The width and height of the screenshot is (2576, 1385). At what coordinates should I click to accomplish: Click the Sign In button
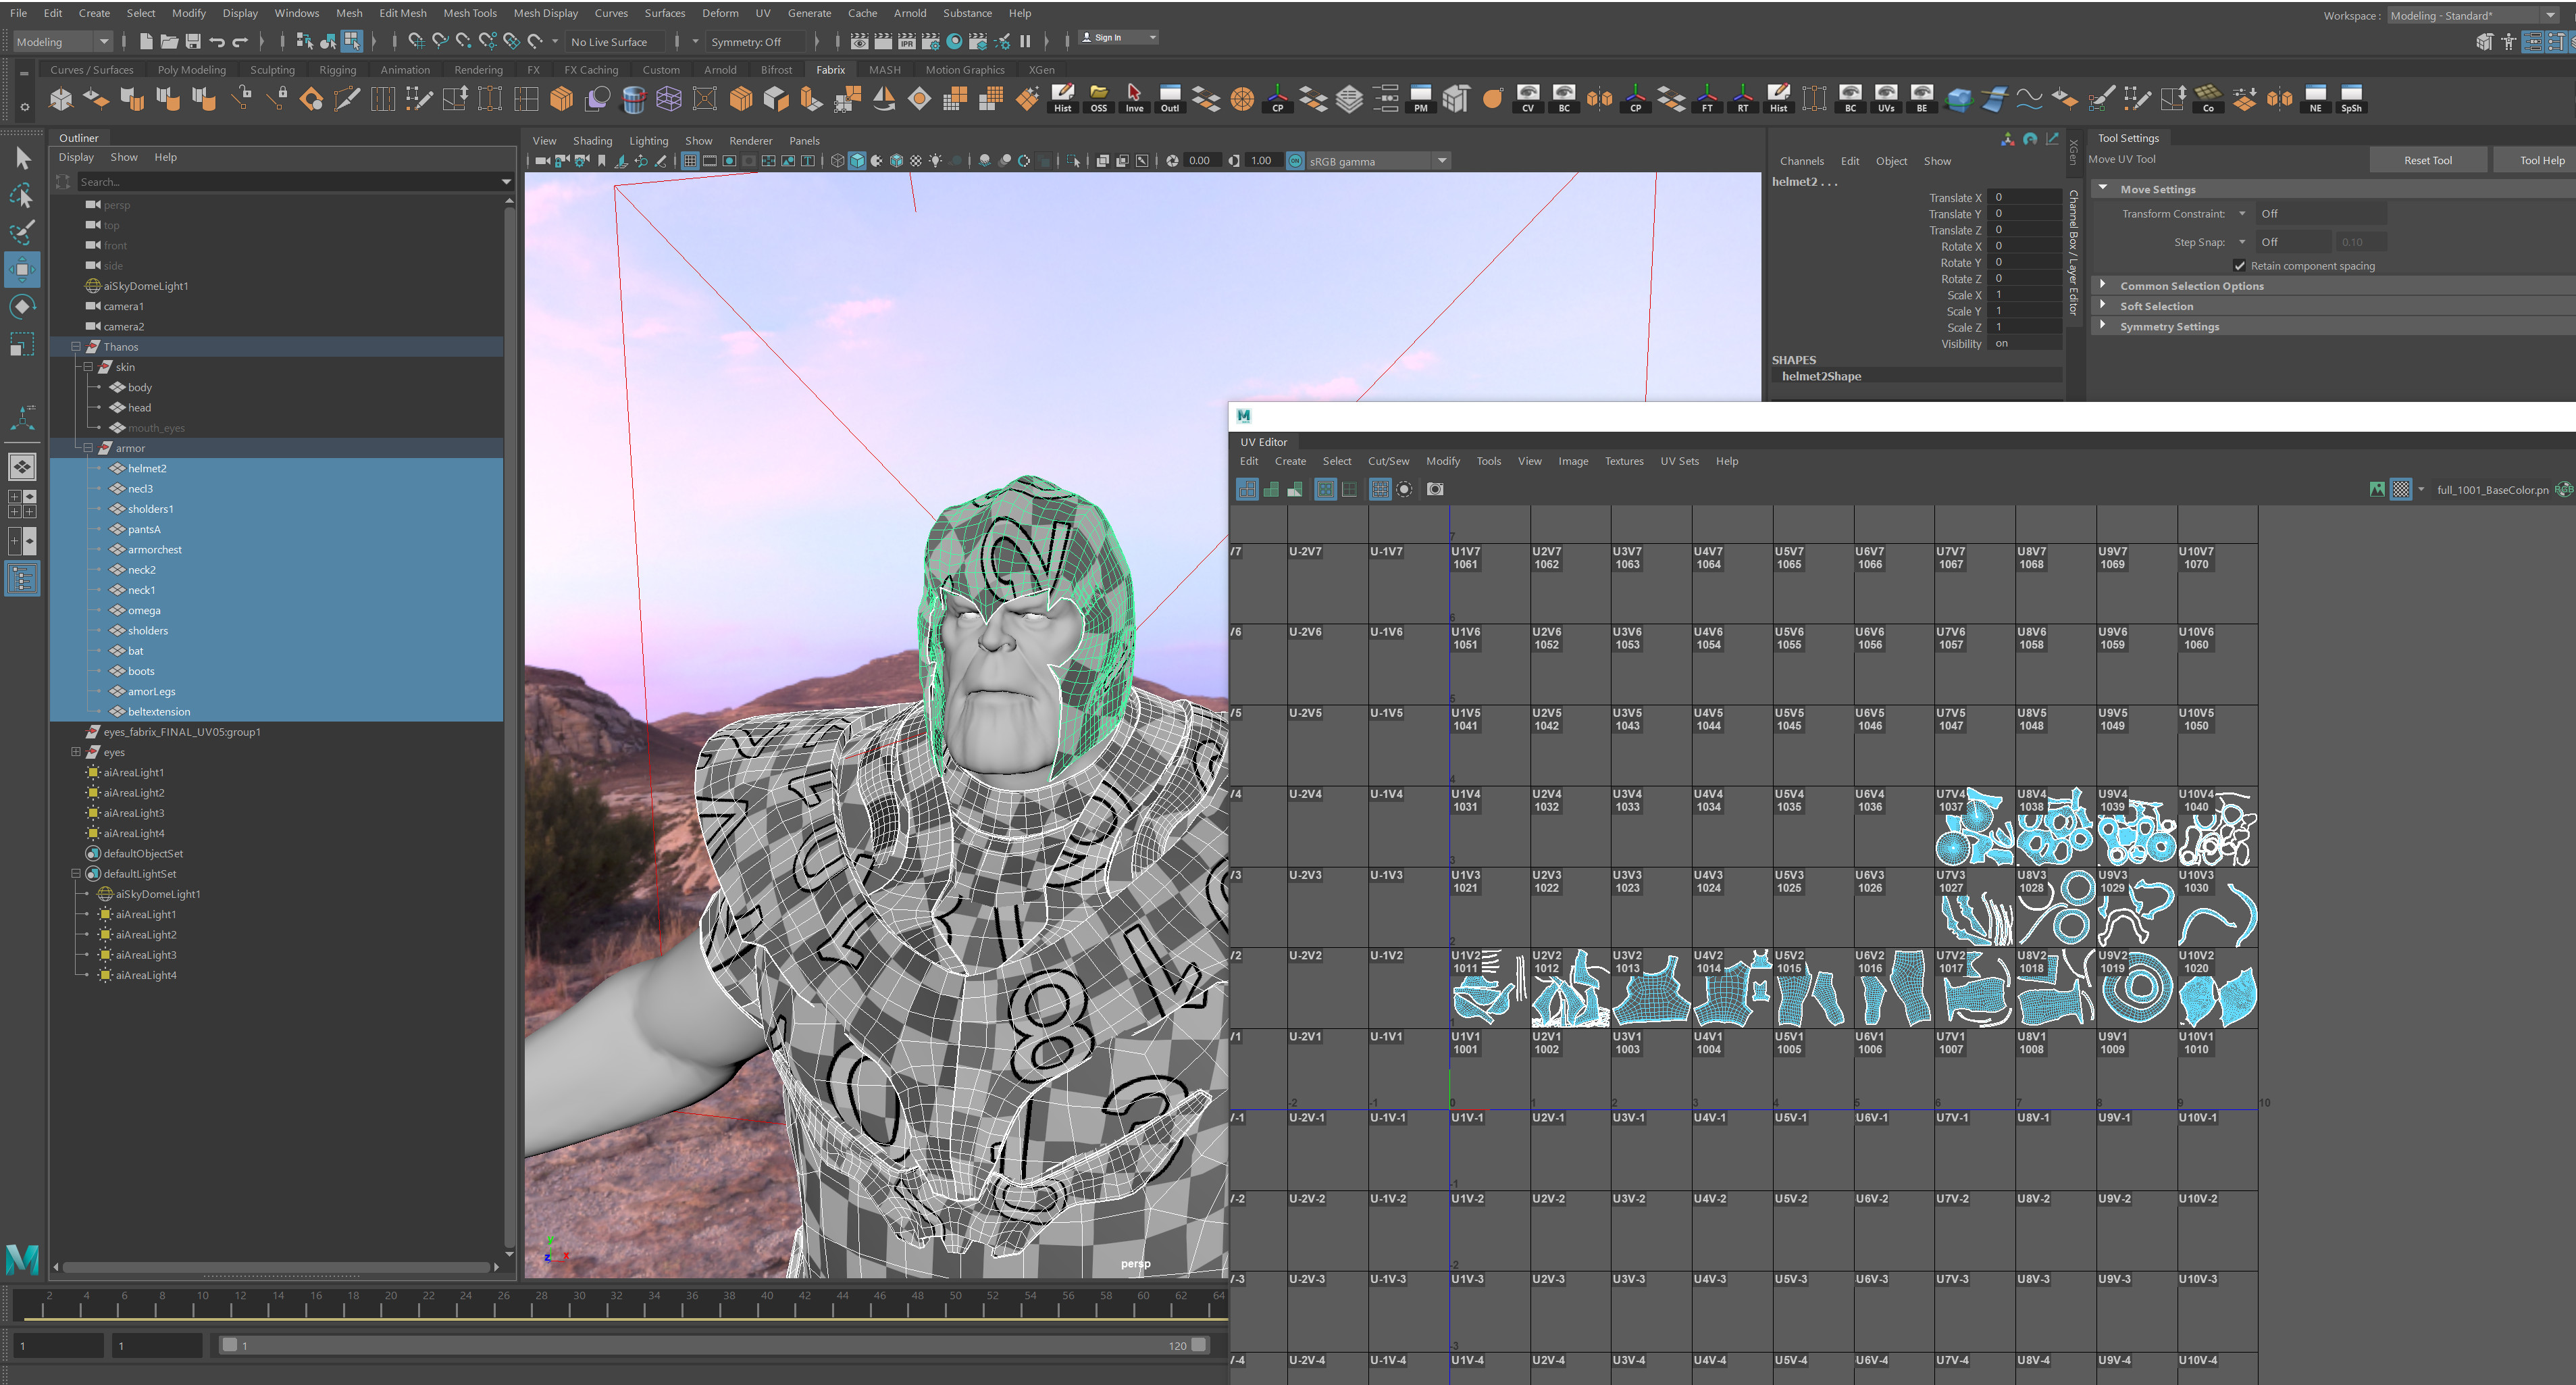click(1118, 38)
